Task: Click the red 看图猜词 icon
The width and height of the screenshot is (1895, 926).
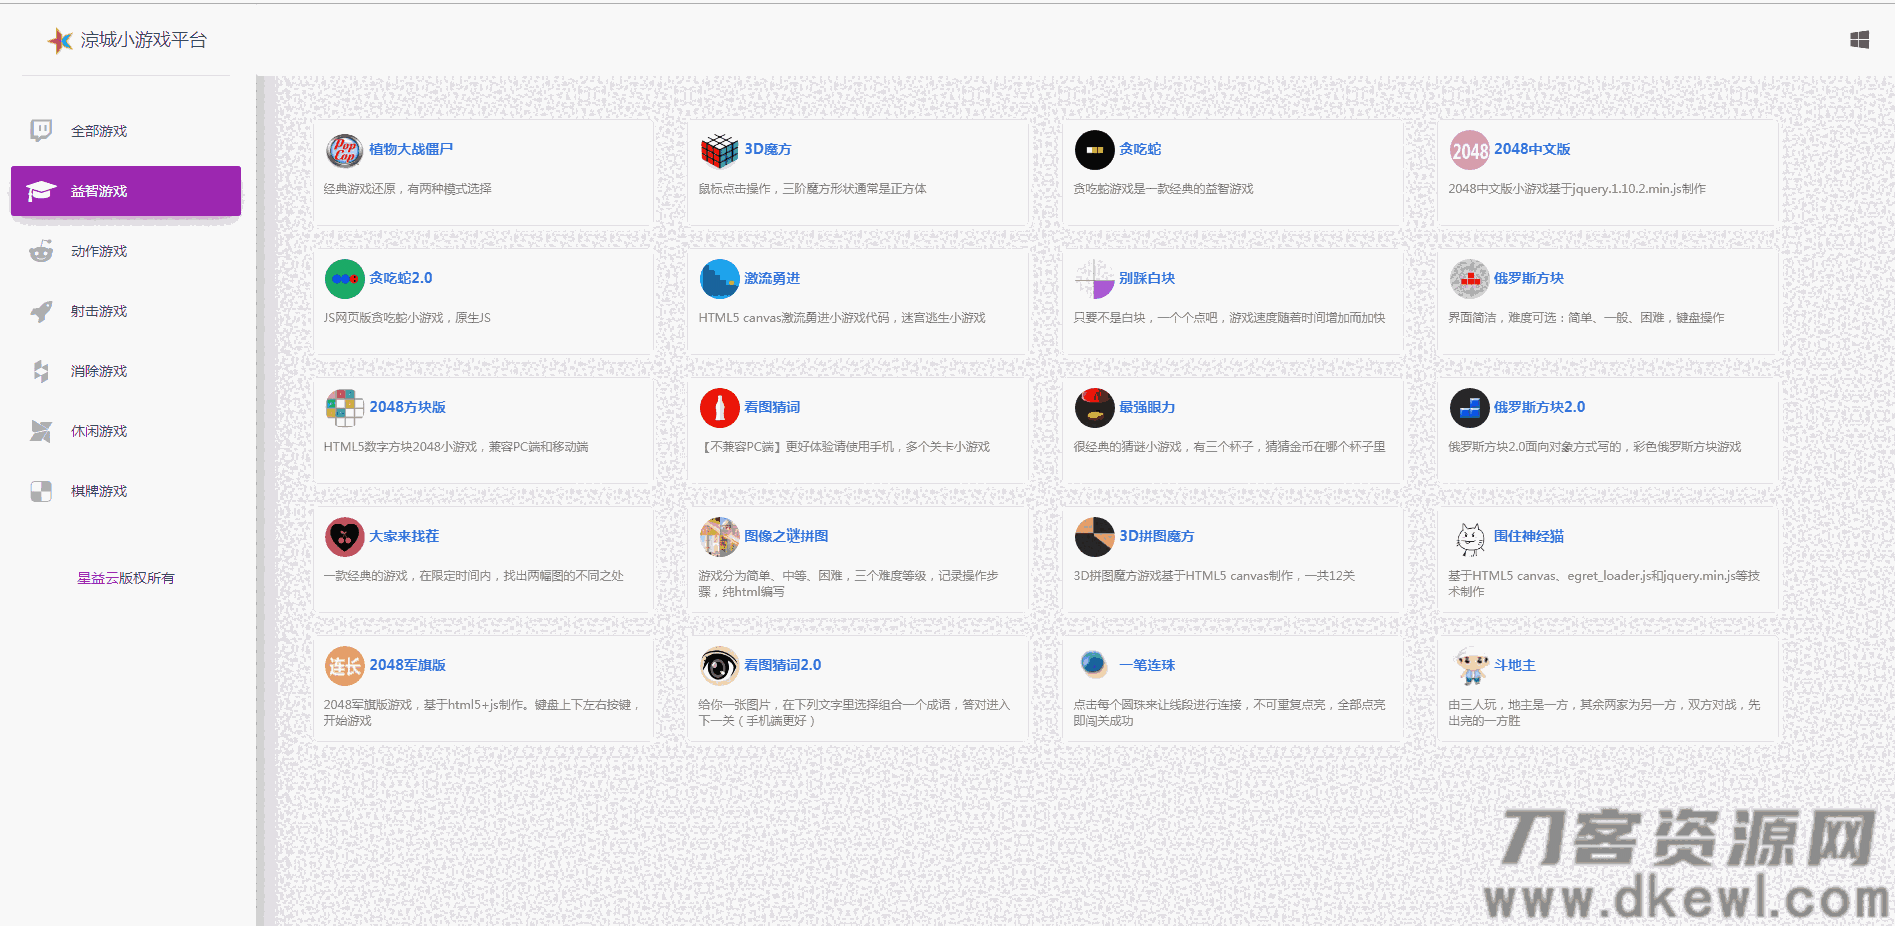Action: coord(719,408)
